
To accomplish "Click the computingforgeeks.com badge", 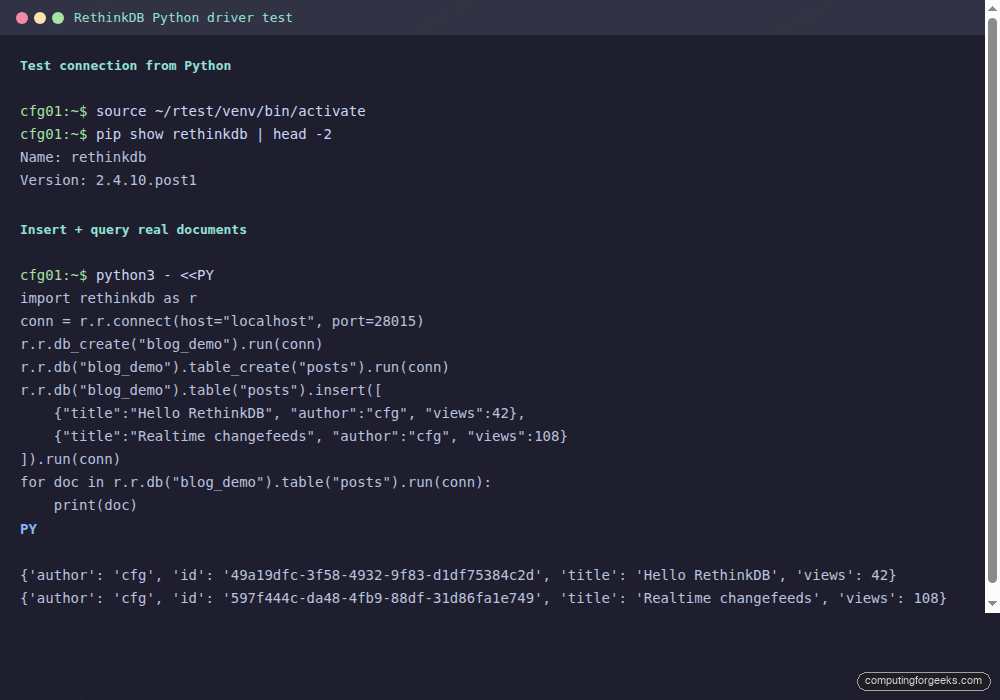I will coord(923,680).
